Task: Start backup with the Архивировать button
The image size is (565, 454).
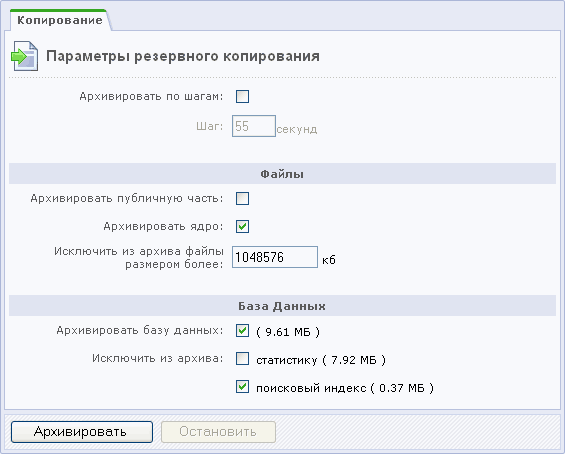Action: [82, 432]
